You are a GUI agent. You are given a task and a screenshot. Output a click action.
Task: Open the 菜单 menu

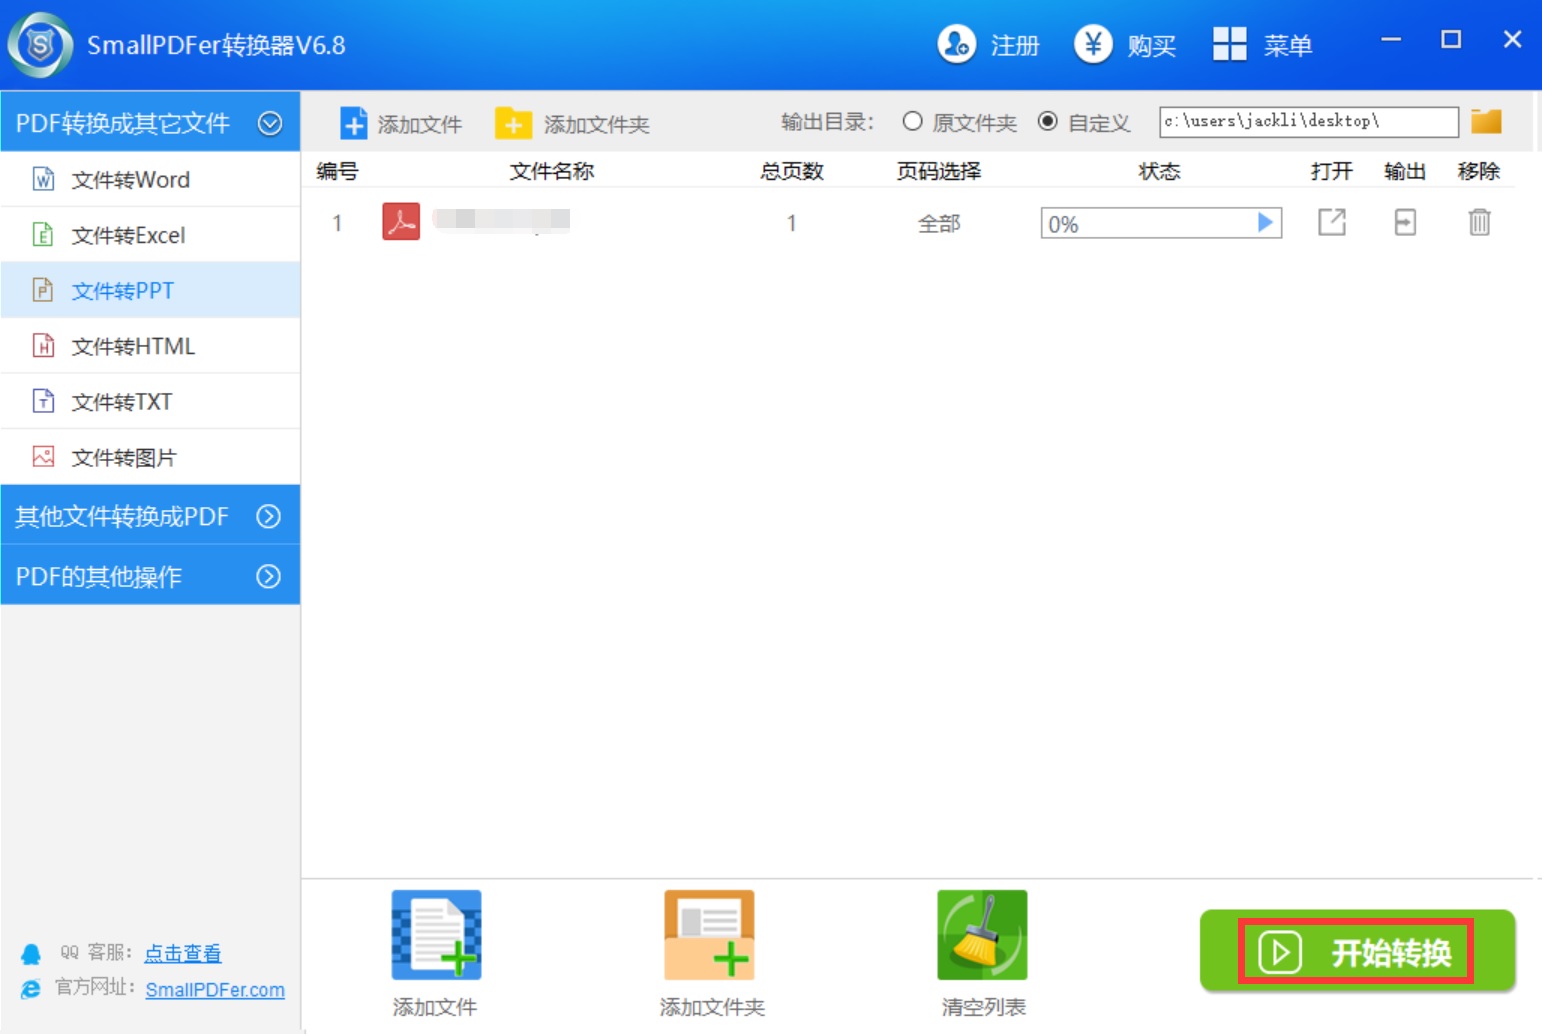1262,45
